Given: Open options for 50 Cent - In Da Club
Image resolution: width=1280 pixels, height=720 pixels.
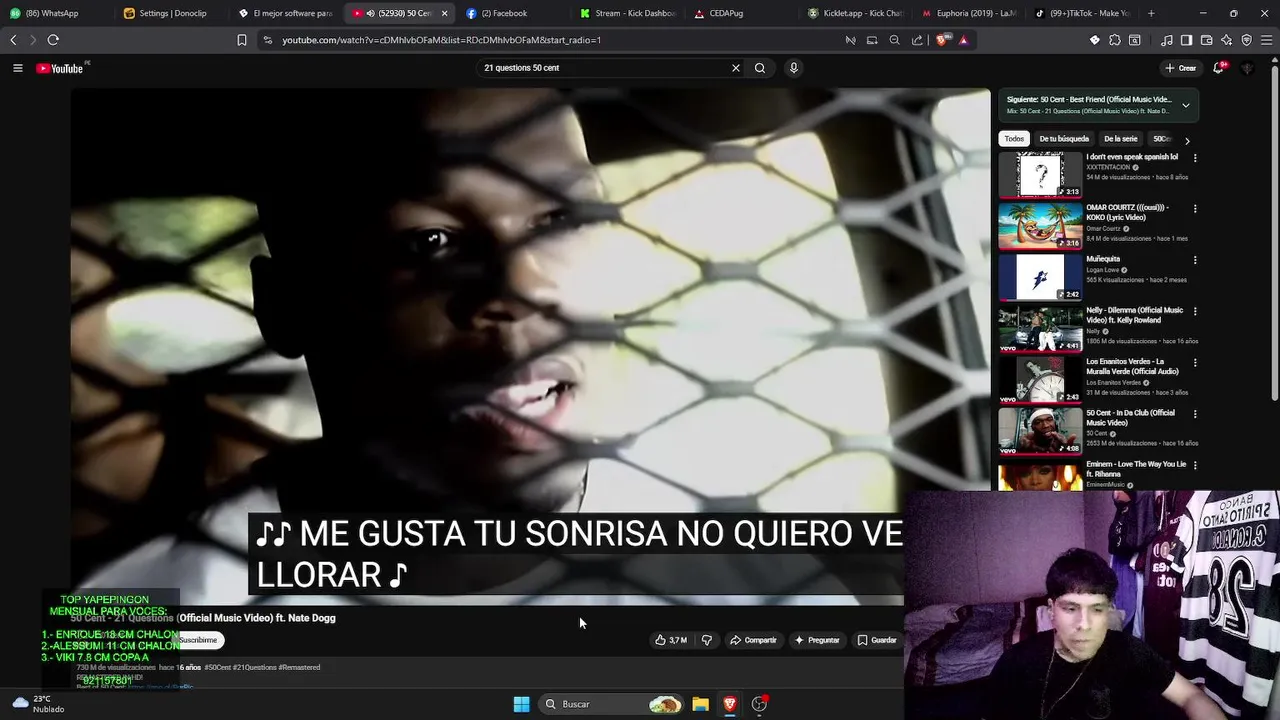Looking at the screenshot, I should click(1194, 414).
